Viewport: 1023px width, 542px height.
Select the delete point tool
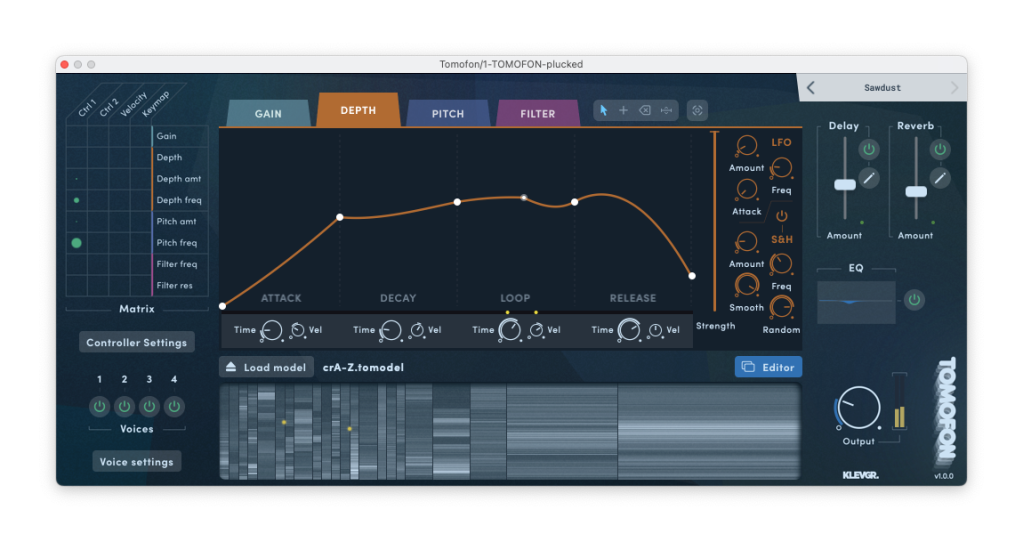point(645,111)
